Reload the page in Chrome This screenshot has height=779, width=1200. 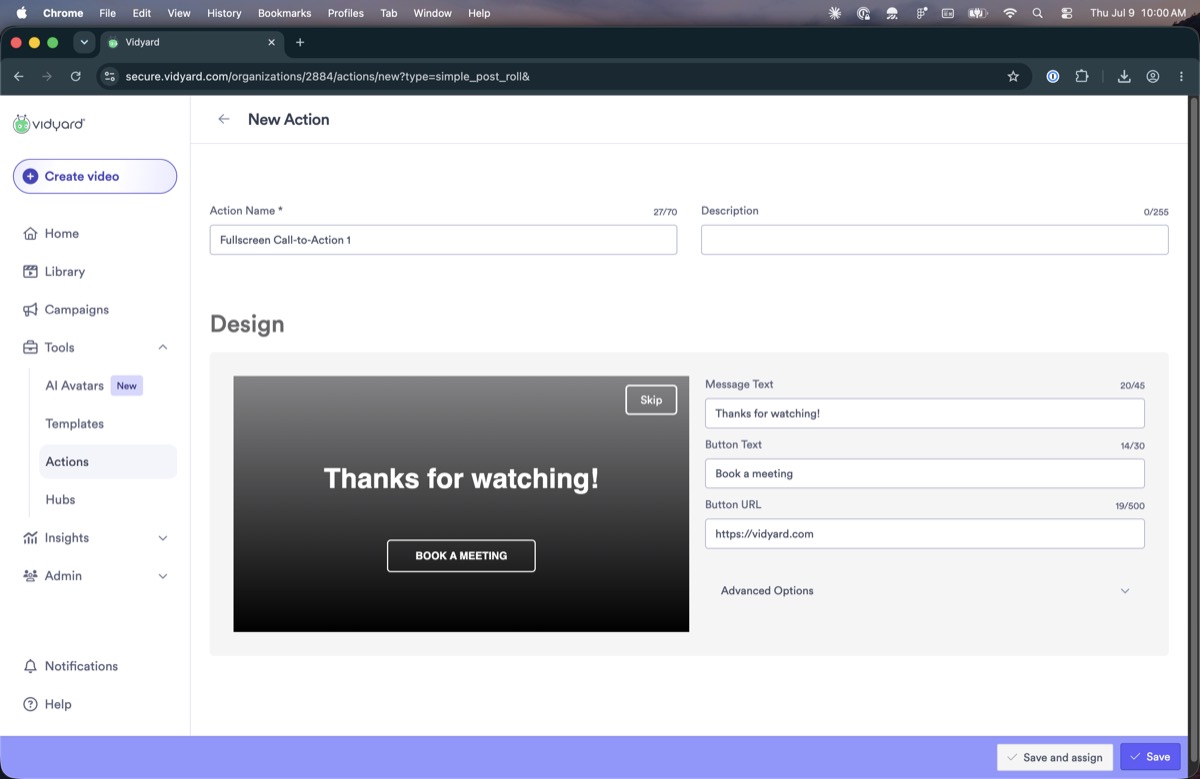(76, 76)
